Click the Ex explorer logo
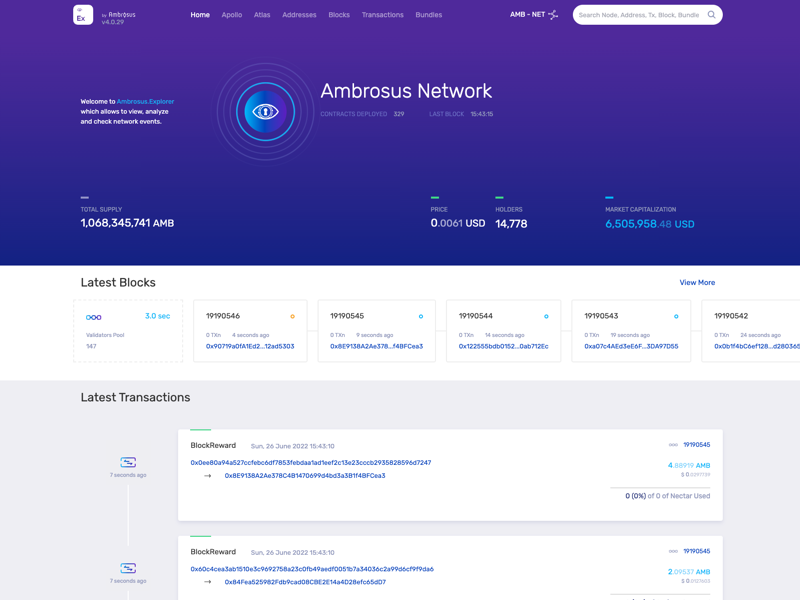The height and width of the screenshot is (600, 800). pos(83,15)
